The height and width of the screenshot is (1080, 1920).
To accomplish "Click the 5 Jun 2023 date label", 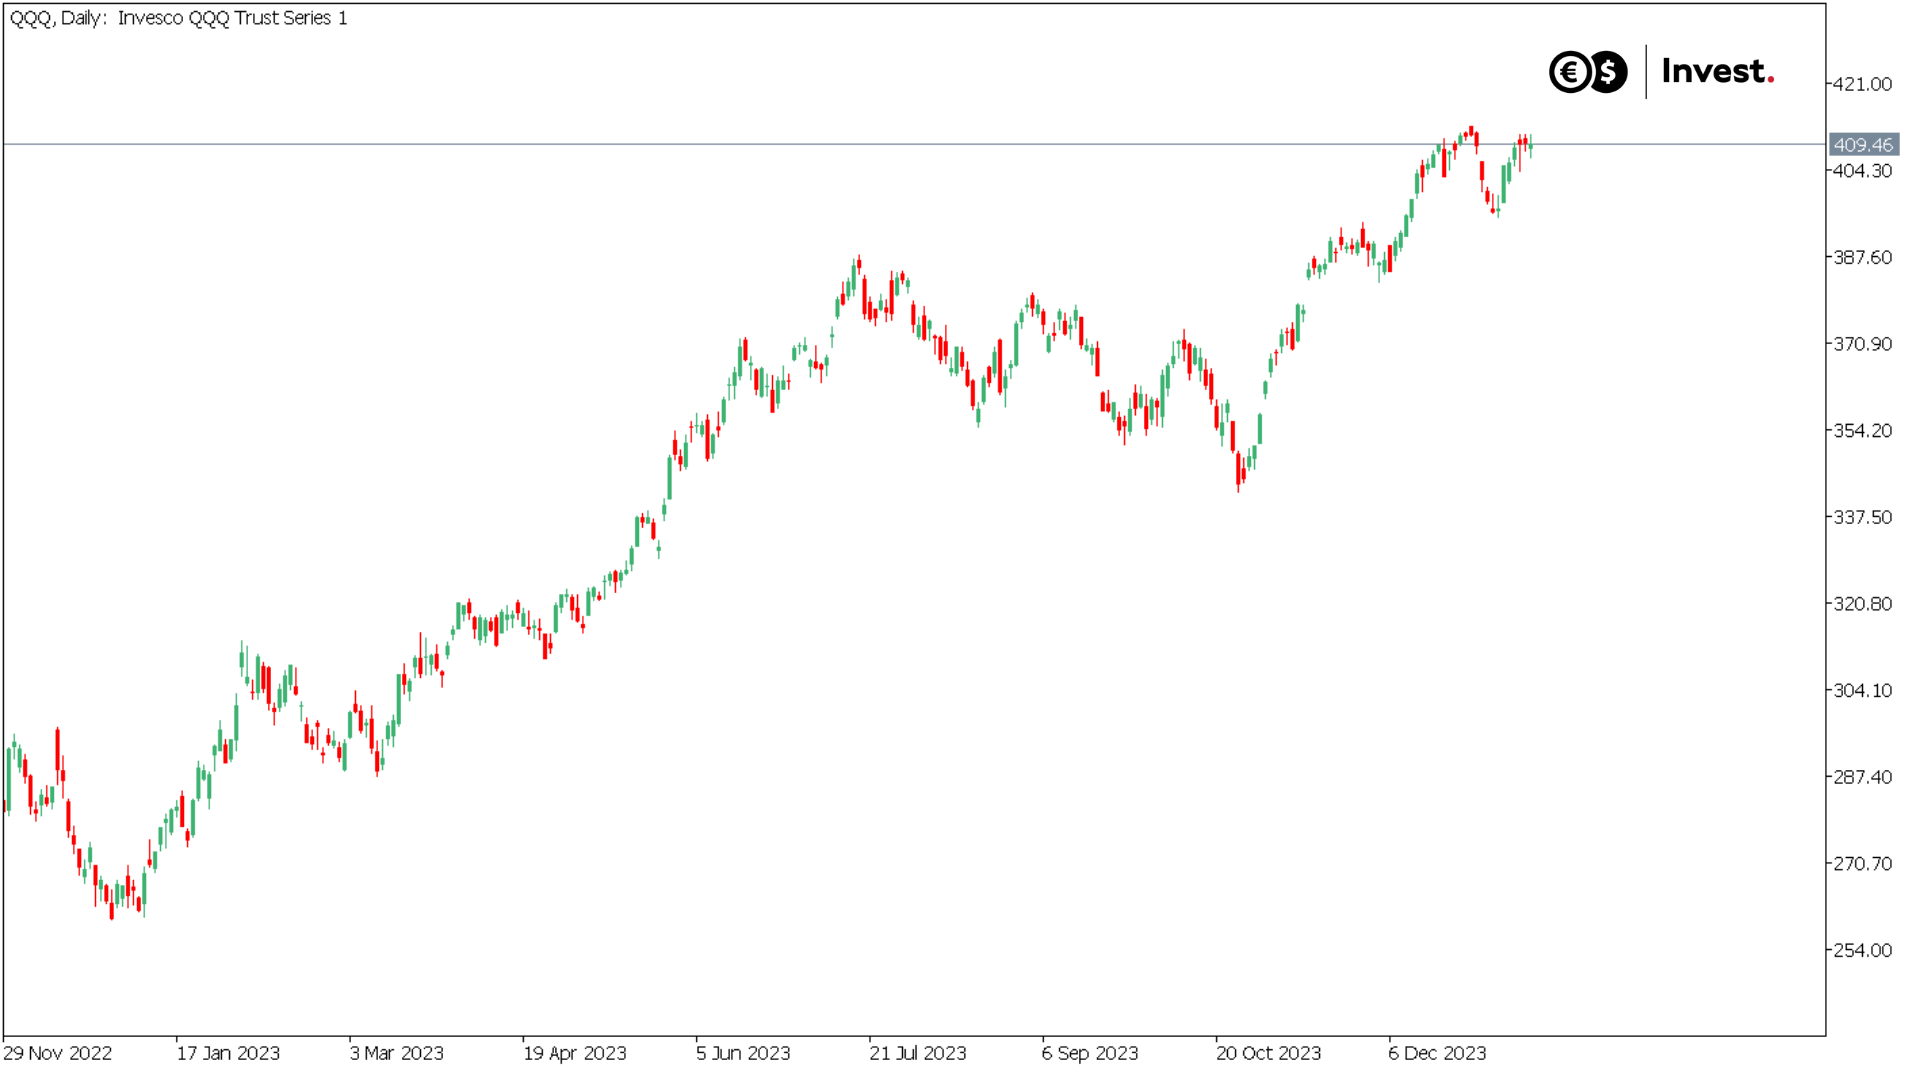I will [x=743, y=1053].
